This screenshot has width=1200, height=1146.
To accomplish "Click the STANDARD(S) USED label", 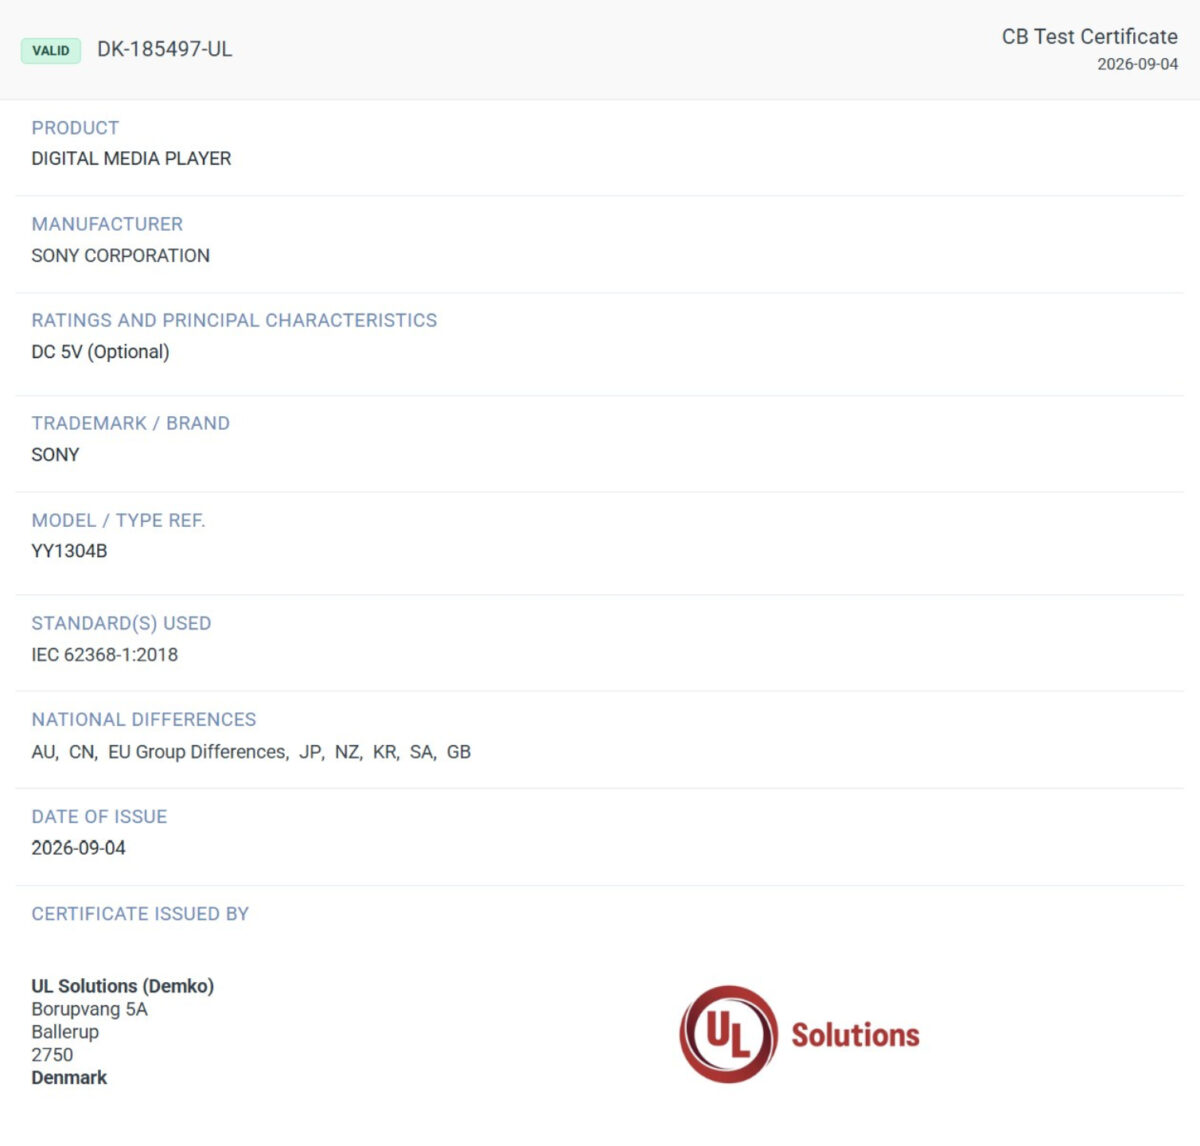I will (121, 623).
